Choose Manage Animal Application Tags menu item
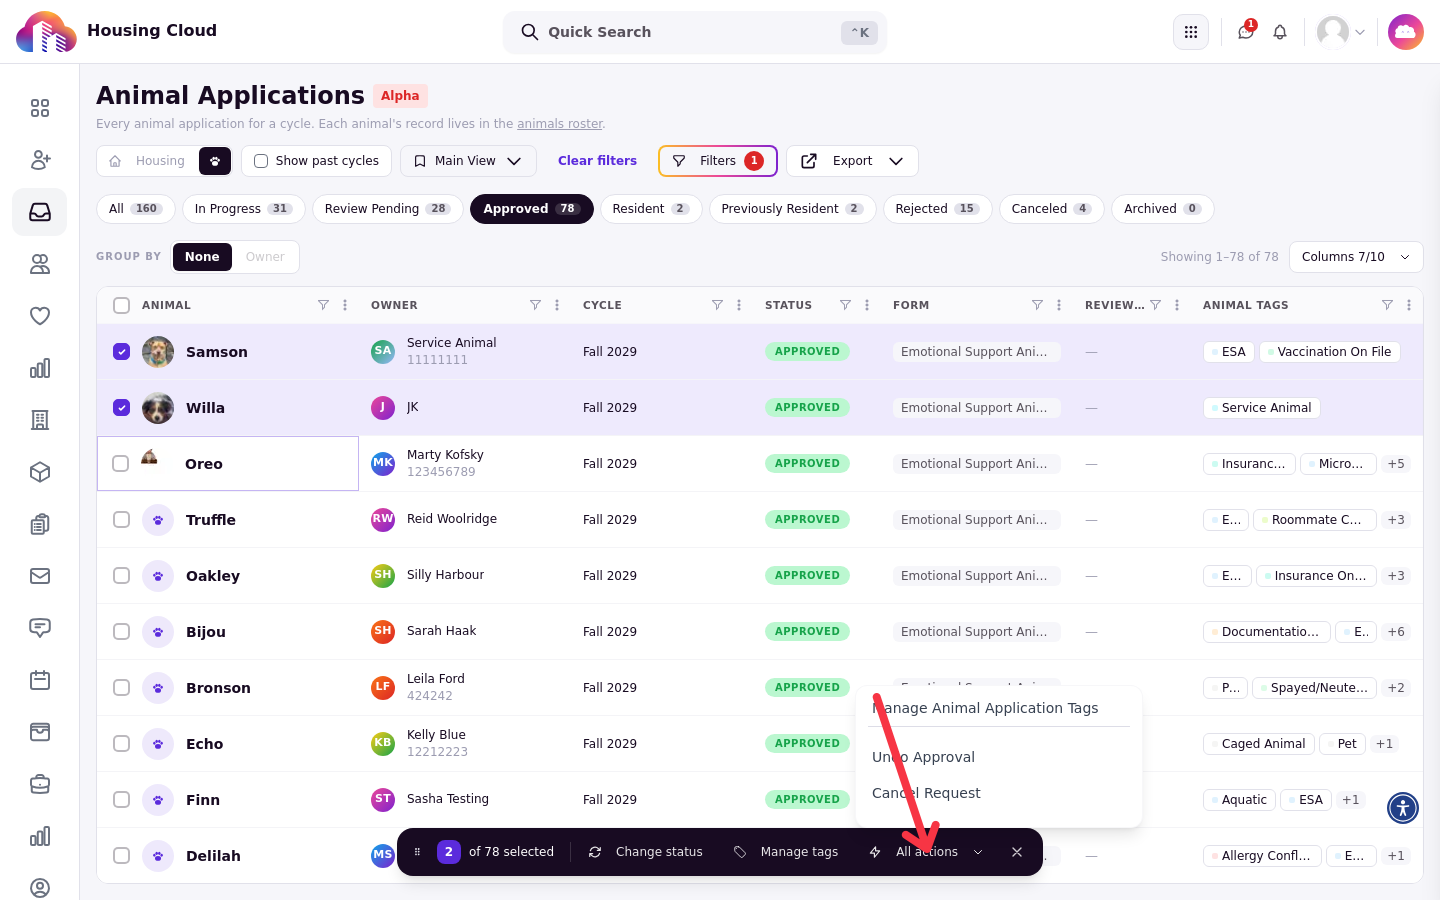Image resolution: width=1440 pixels, height=900 pixels. (985, 708)
